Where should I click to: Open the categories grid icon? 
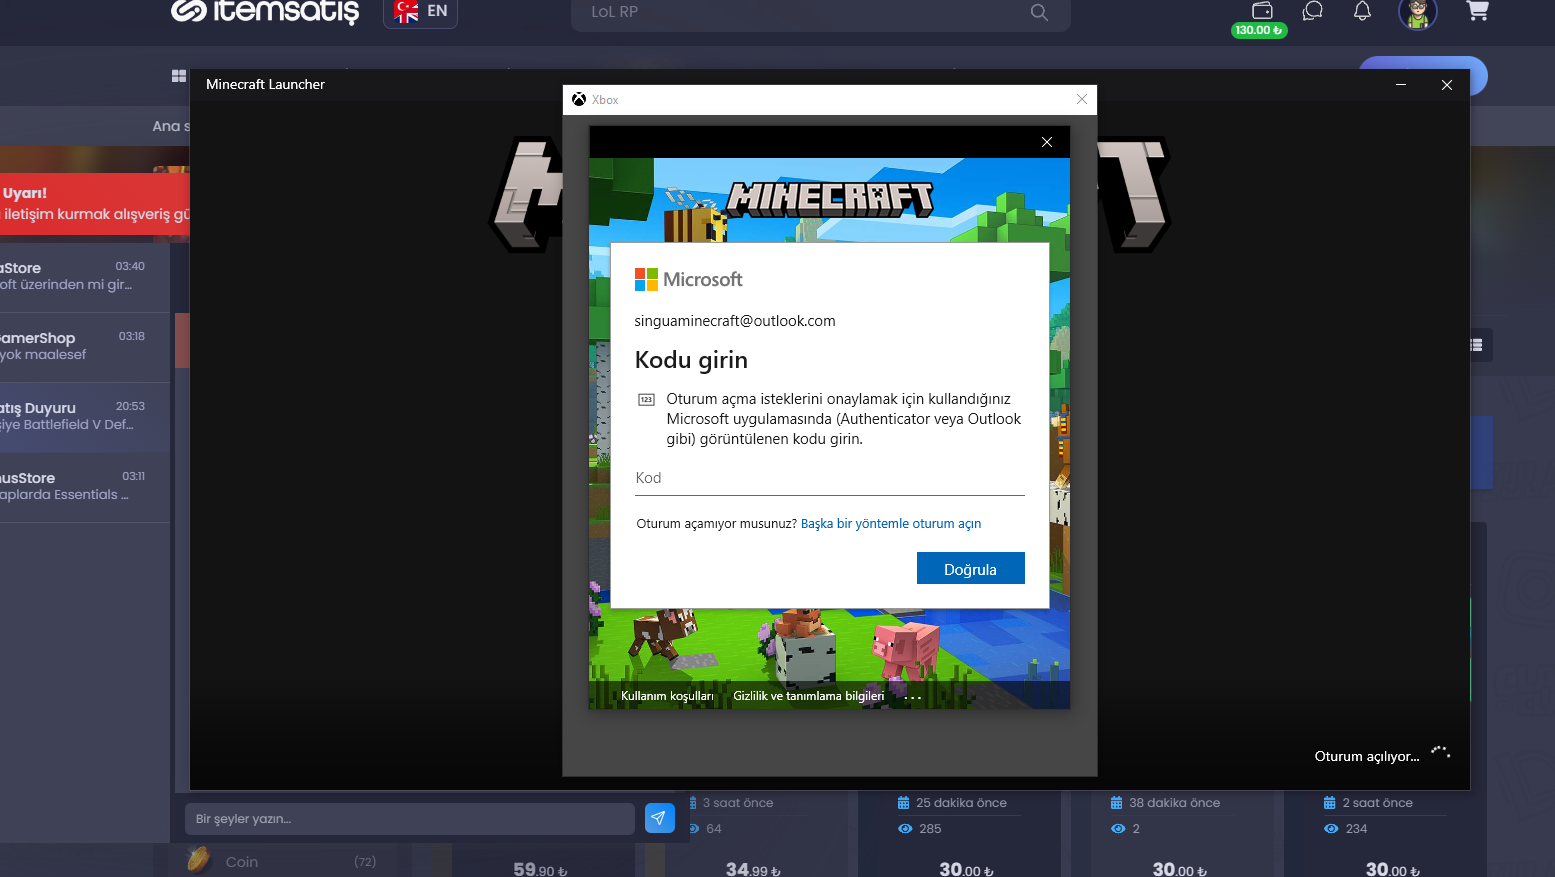click(179, 76)
